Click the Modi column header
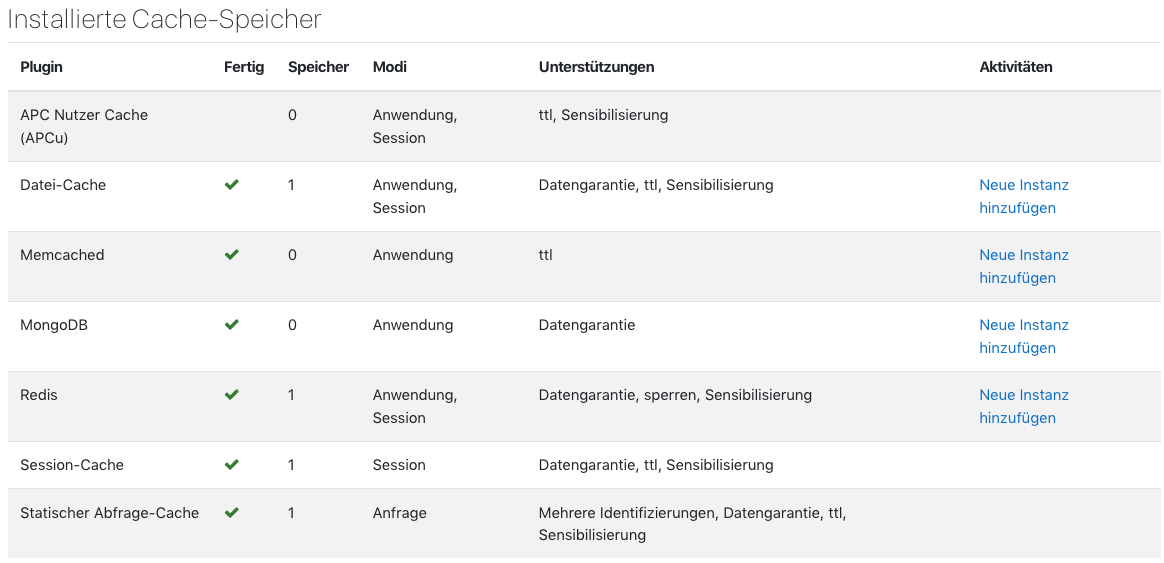 click(x=390, y=67)
